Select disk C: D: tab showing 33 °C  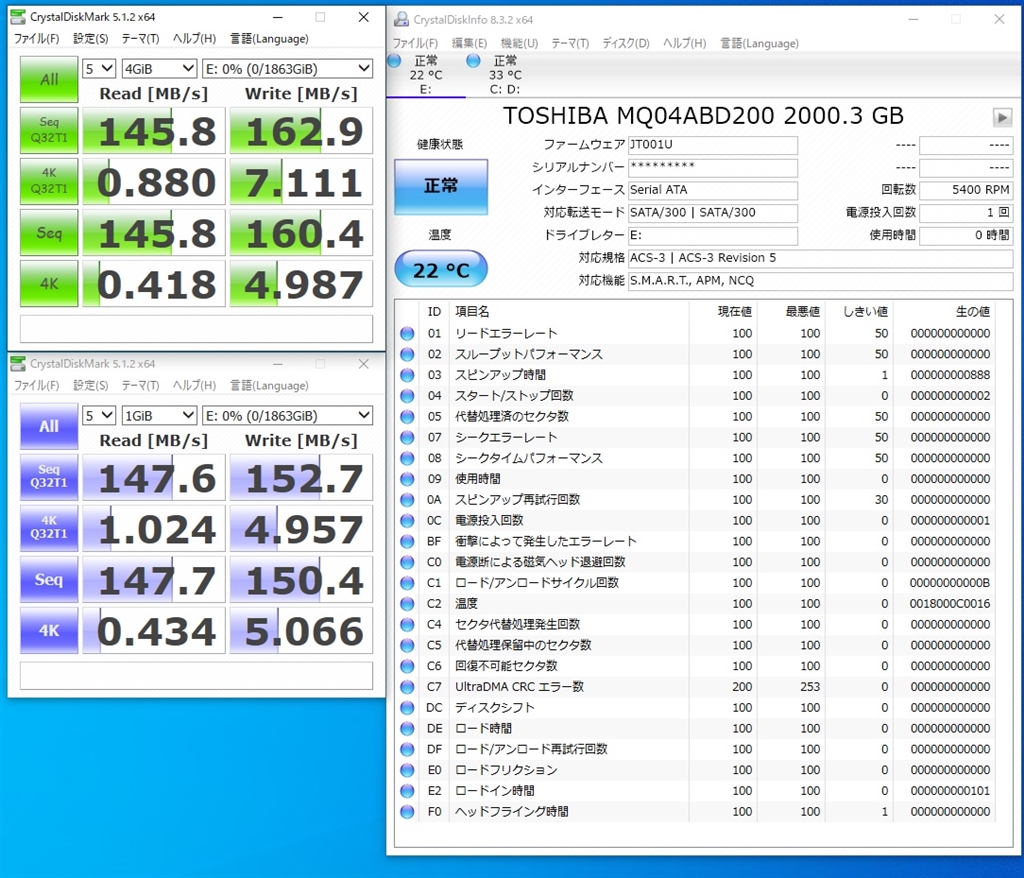504,74
